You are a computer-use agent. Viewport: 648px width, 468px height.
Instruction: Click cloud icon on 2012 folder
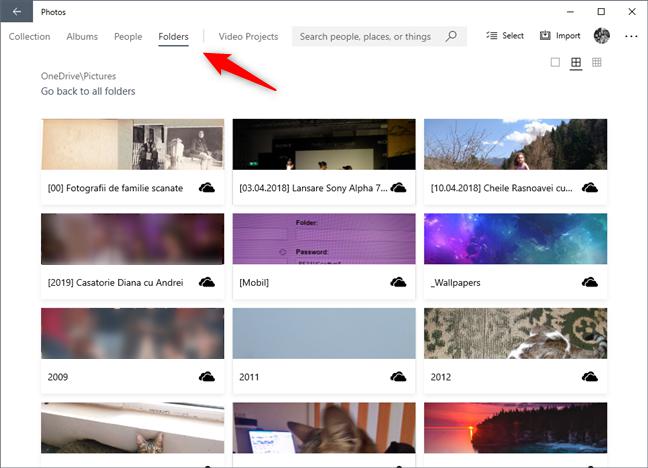point(590,377)
